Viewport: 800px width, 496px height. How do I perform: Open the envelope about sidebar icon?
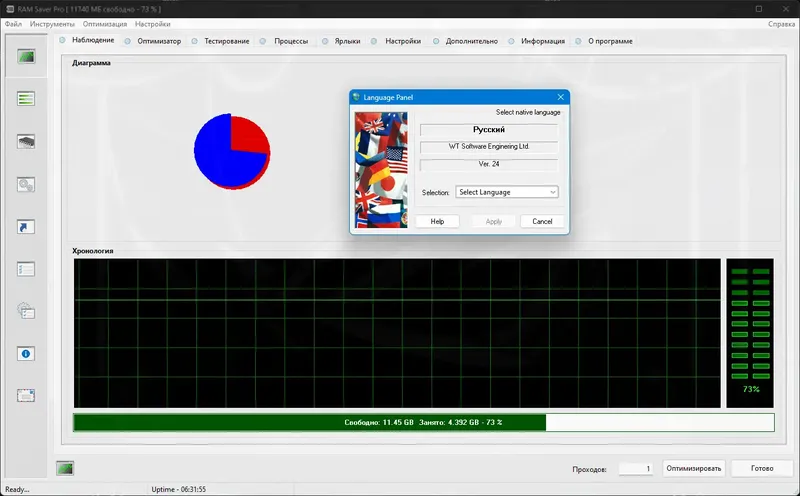(x=26, y=395)
